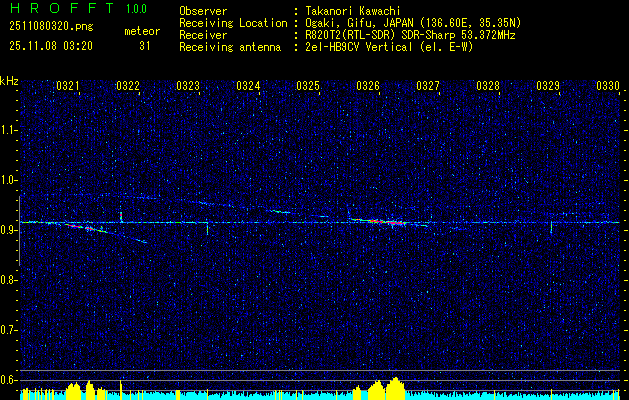Click the 0323 time marker
Screen dimensions: 629x400
[x=188, y=86]
